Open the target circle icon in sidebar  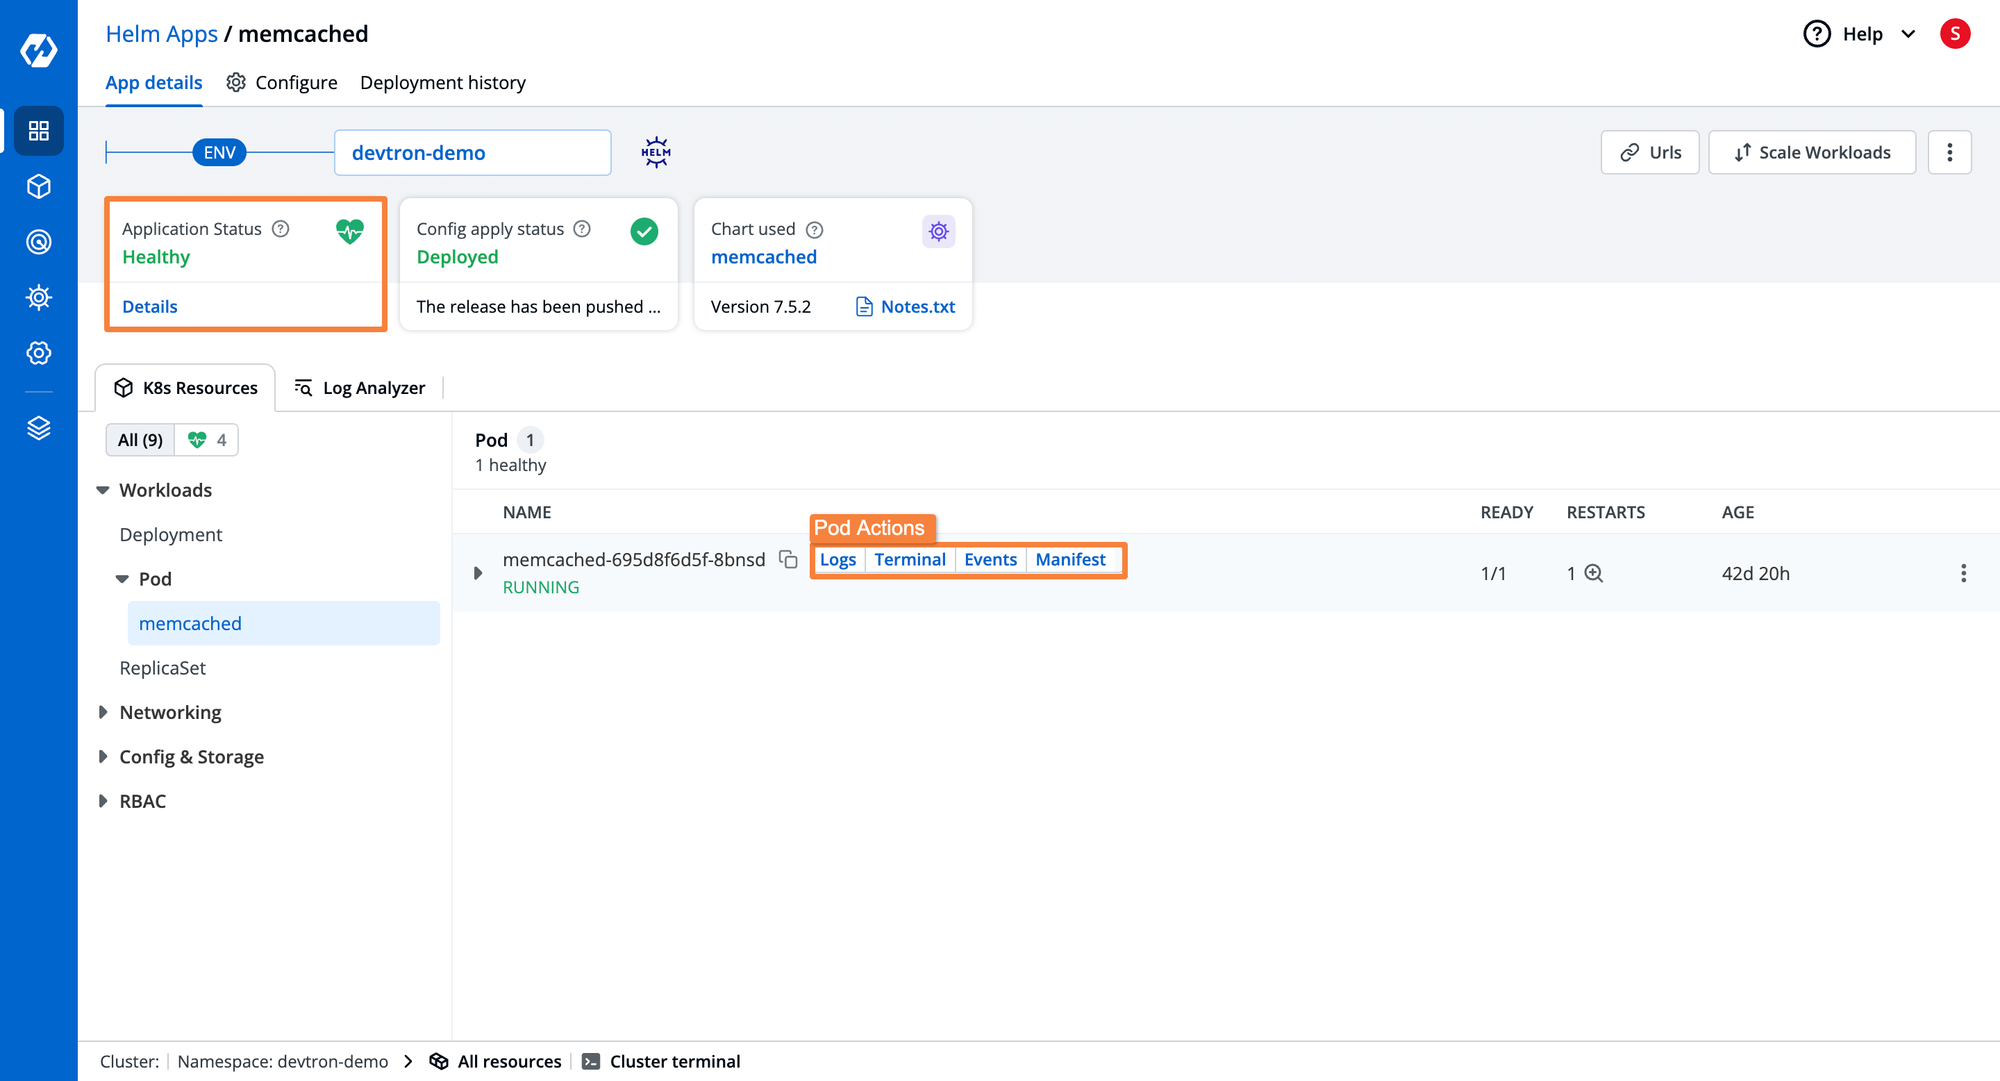click(39, 242)
